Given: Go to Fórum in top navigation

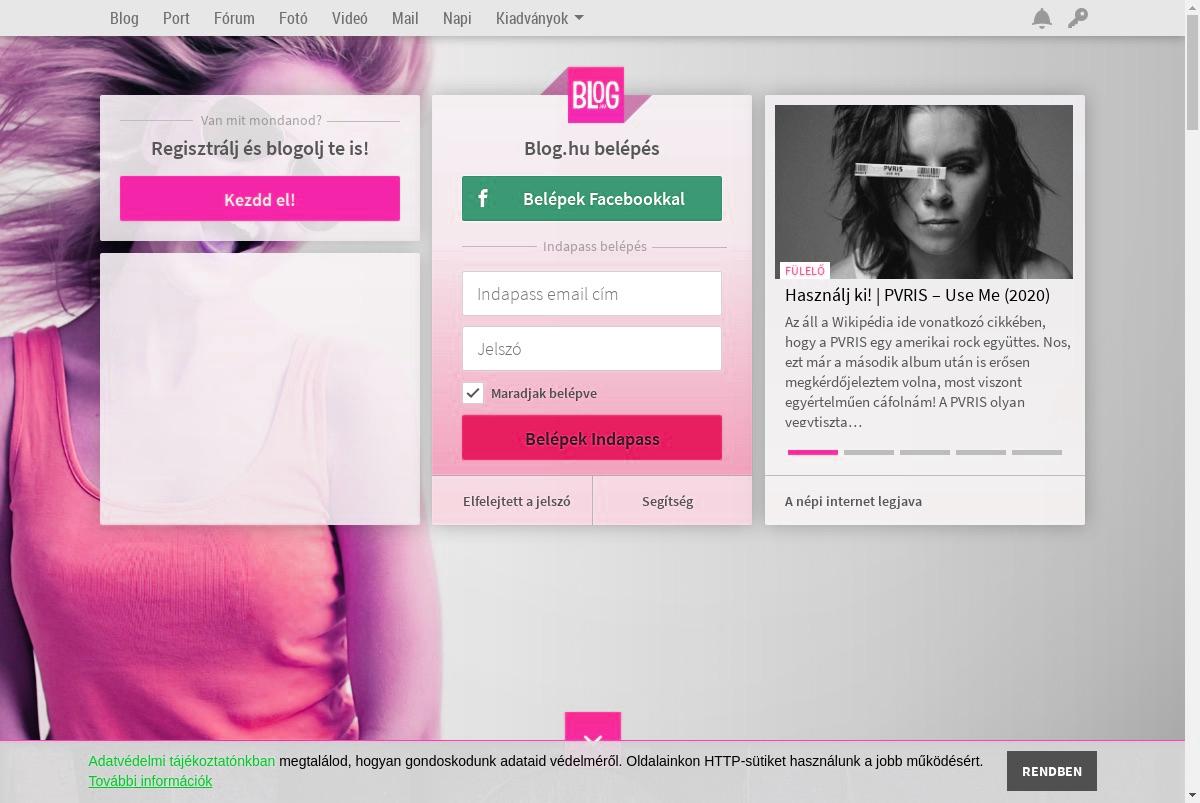Looking at the screenshot, I should (x=234, y=18).
